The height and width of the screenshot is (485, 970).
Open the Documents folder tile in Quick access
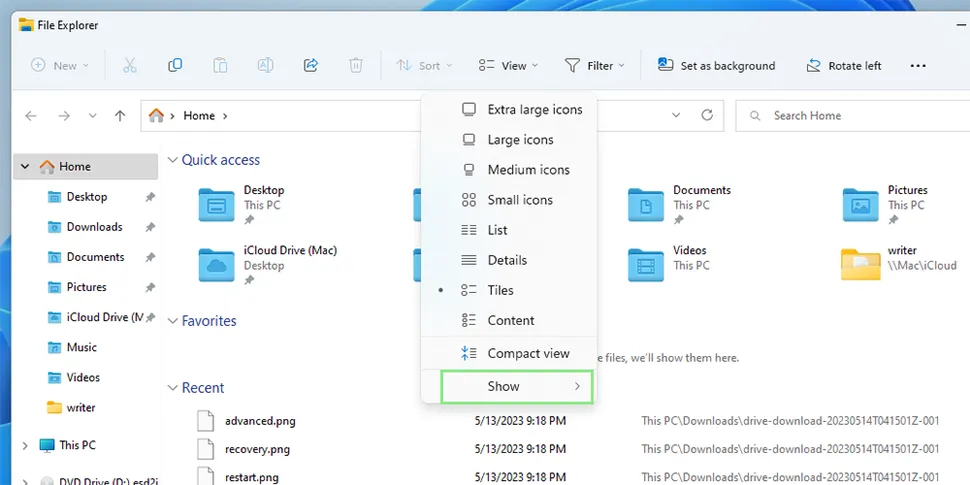[x=679, y=205]
